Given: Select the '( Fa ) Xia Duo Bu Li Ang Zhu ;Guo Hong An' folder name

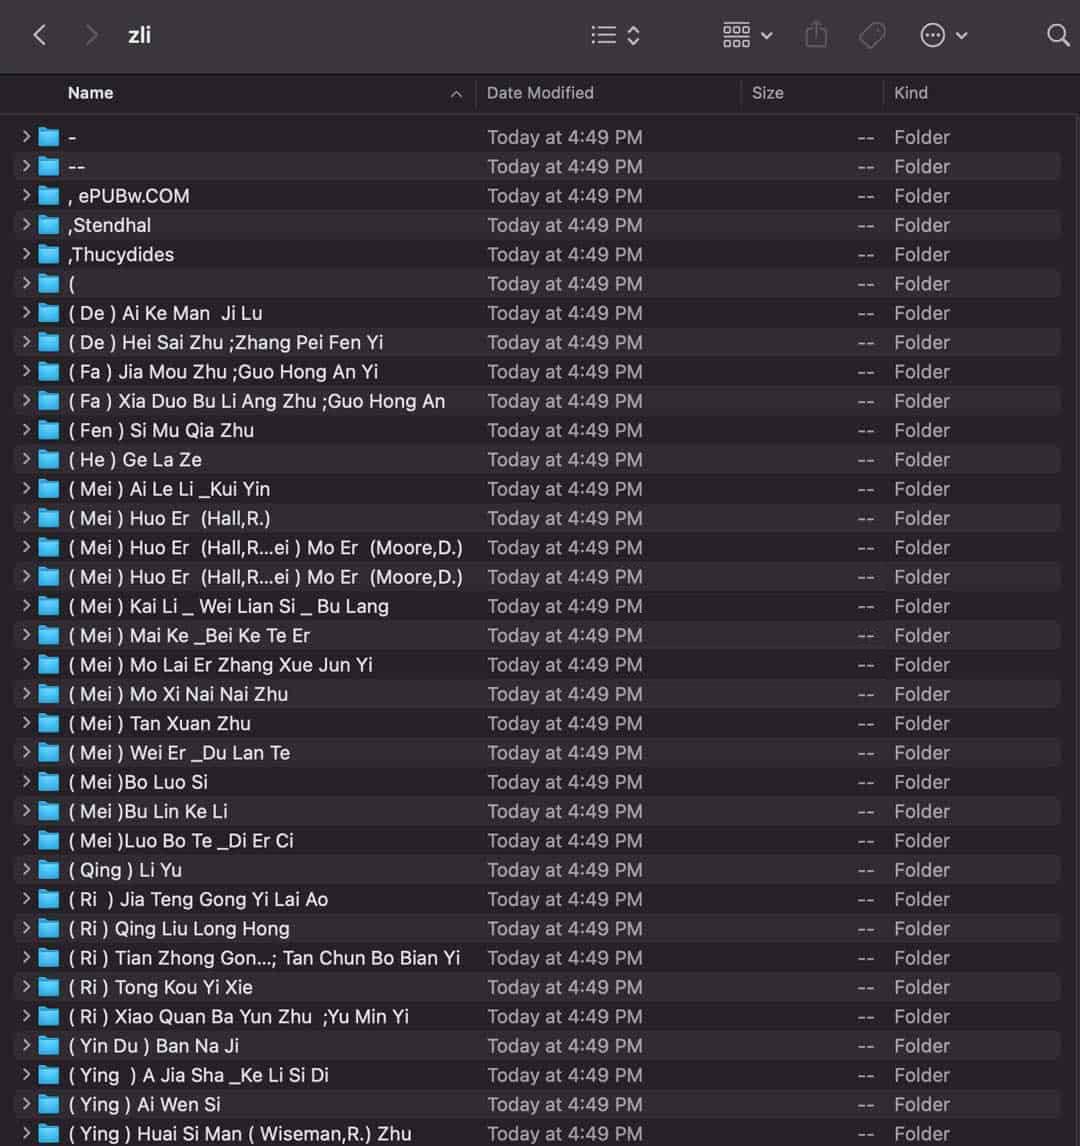Looking at the screenshot, I should tap(256, 401).
